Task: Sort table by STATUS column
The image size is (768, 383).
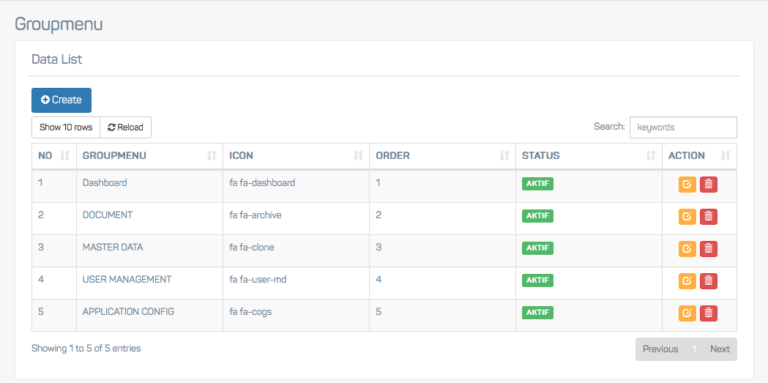Action: pos(589,156)
